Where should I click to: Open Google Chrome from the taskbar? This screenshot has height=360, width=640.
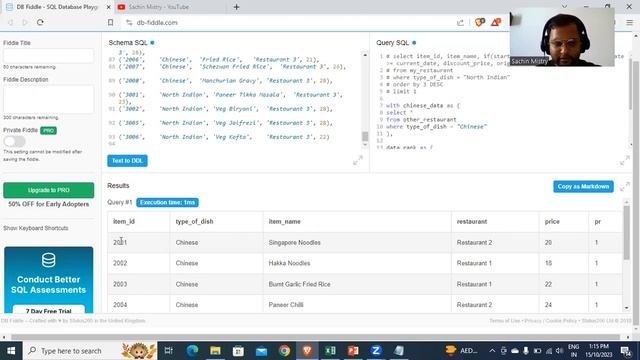tap(284, 351)
